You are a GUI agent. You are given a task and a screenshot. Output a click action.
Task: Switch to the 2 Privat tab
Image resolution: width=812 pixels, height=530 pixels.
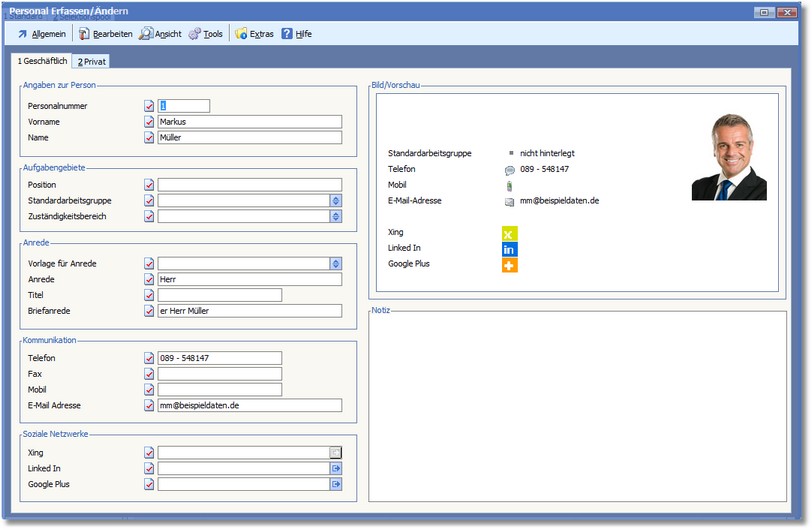(x=92, y=62)
